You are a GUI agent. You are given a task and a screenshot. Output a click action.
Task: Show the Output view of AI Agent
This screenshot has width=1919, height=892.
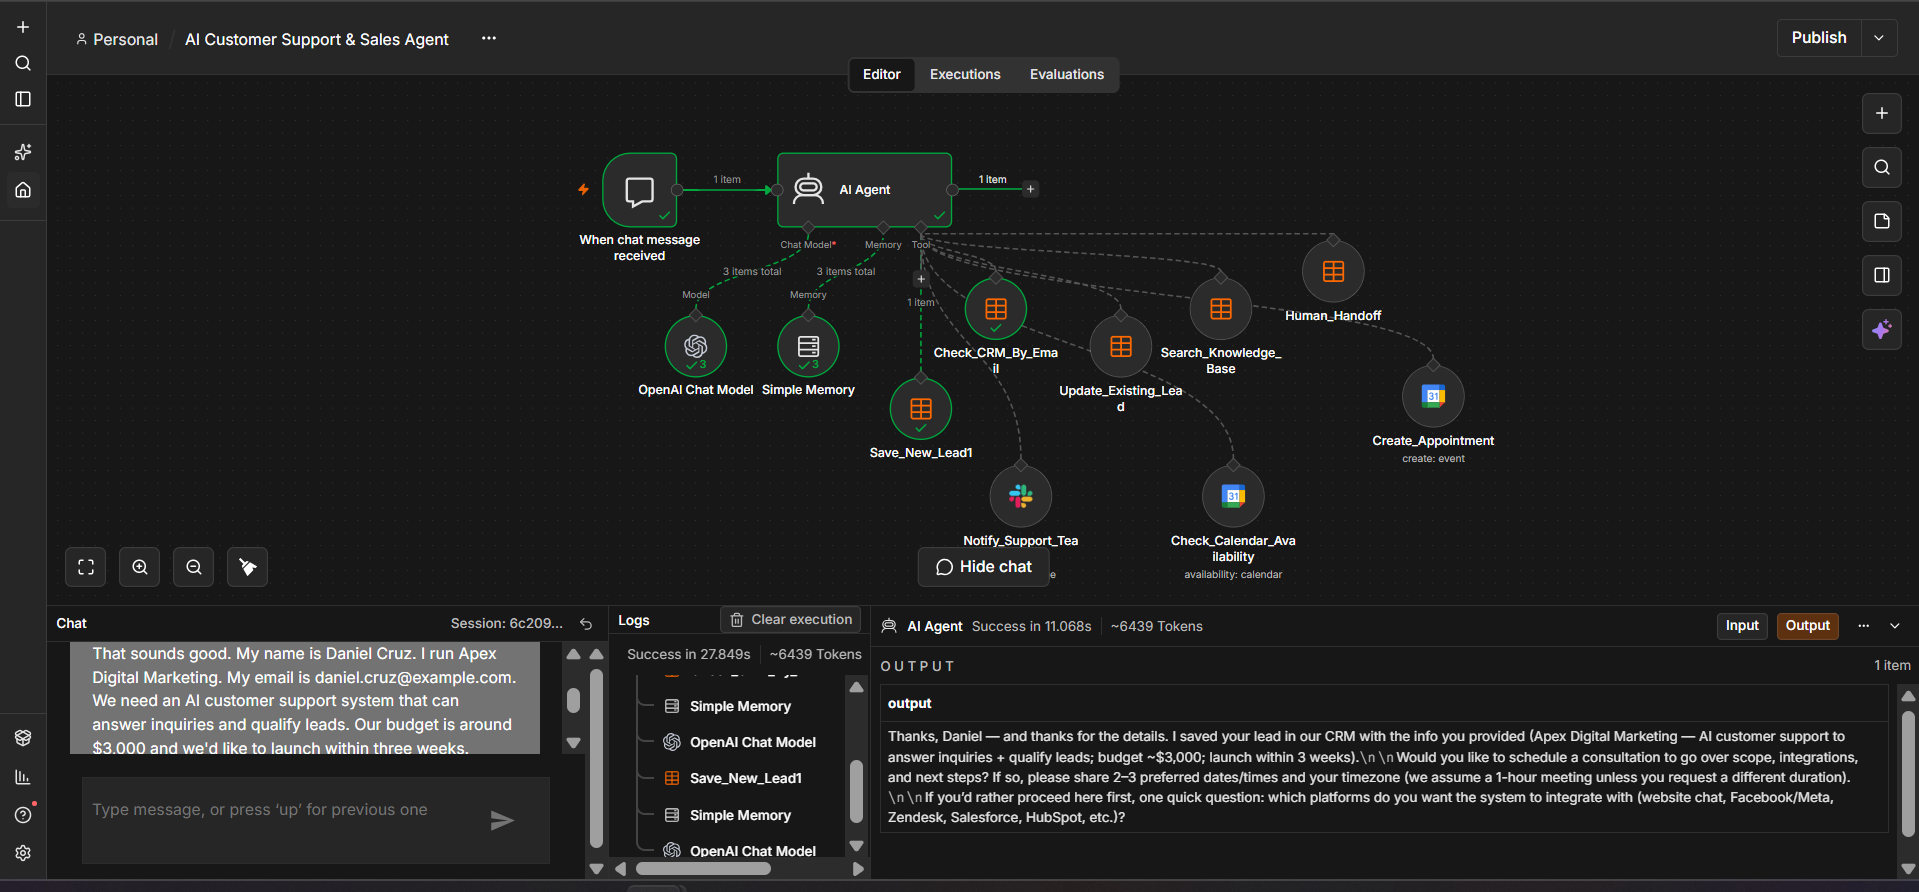tap(1807, 626)
